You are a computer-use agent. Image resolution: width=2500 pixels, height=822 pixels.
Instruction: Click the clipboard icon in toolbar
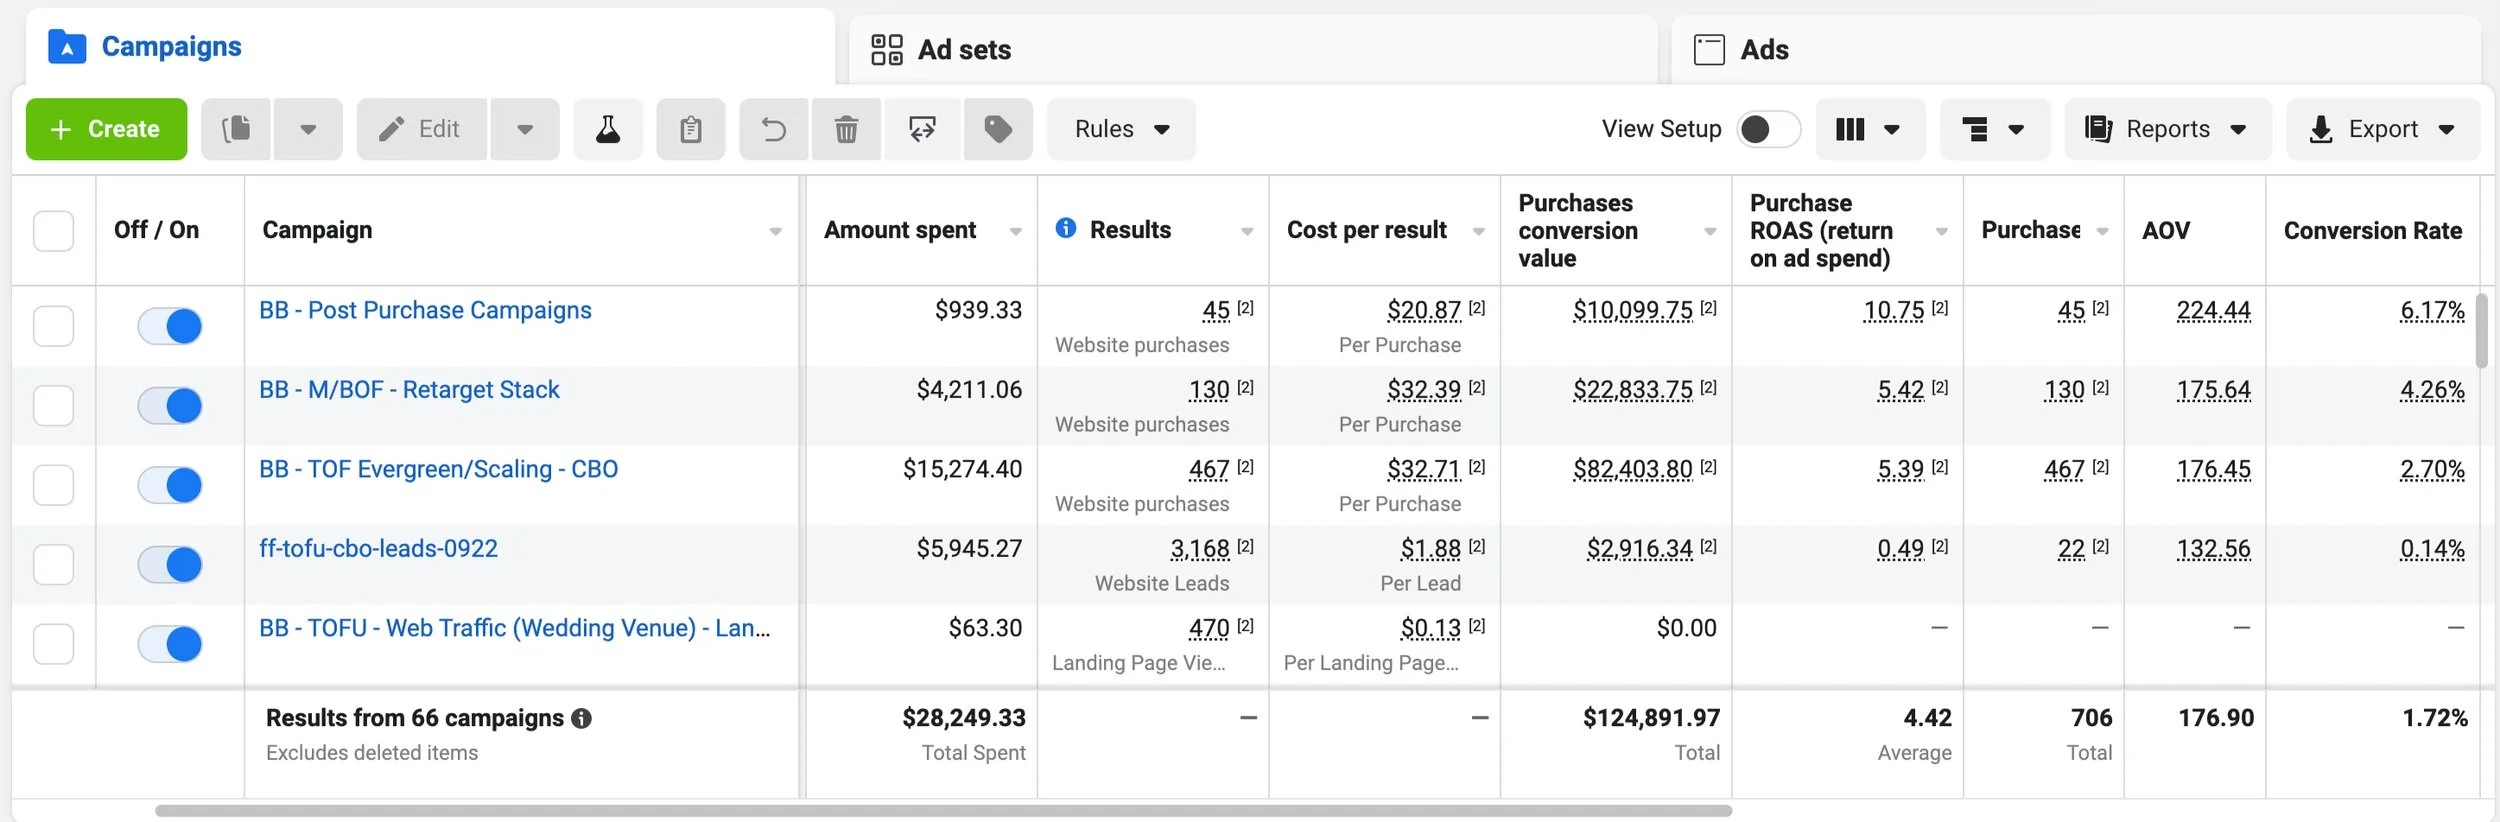pos(690,129)
